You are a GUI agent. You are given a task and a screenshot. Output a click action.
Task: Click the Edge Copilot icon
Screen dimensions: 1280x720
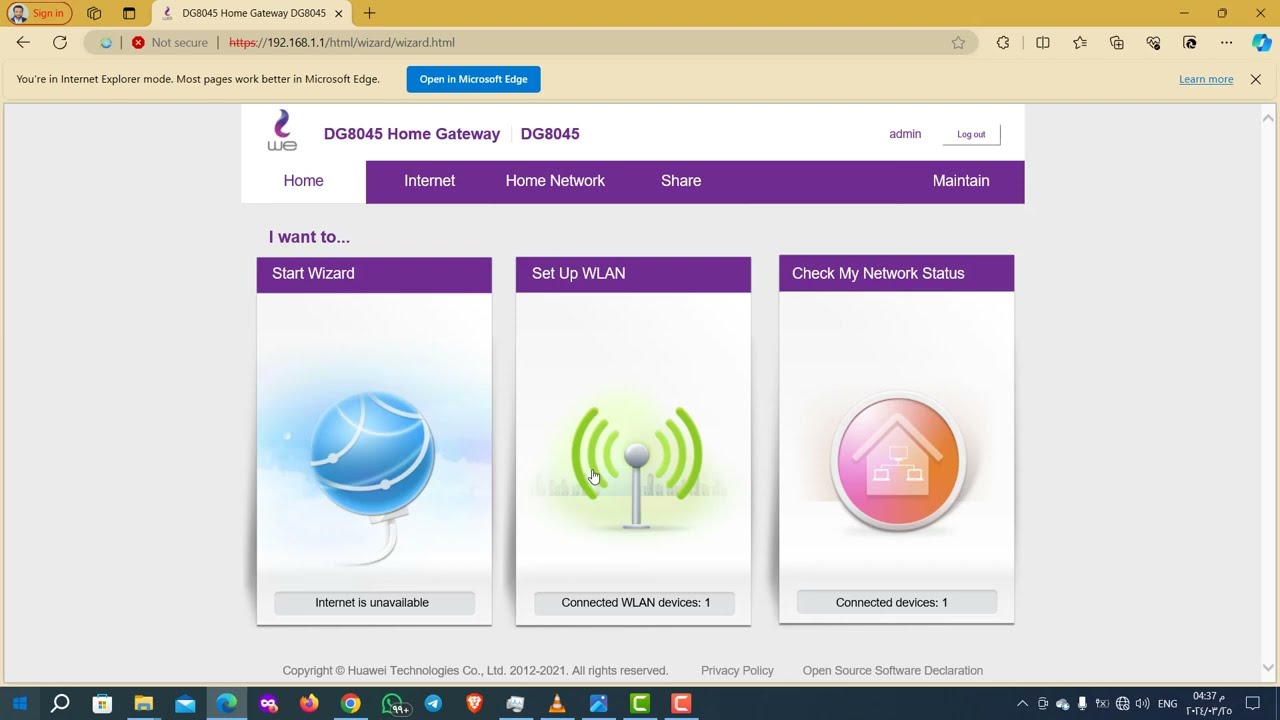[1261, 43]
